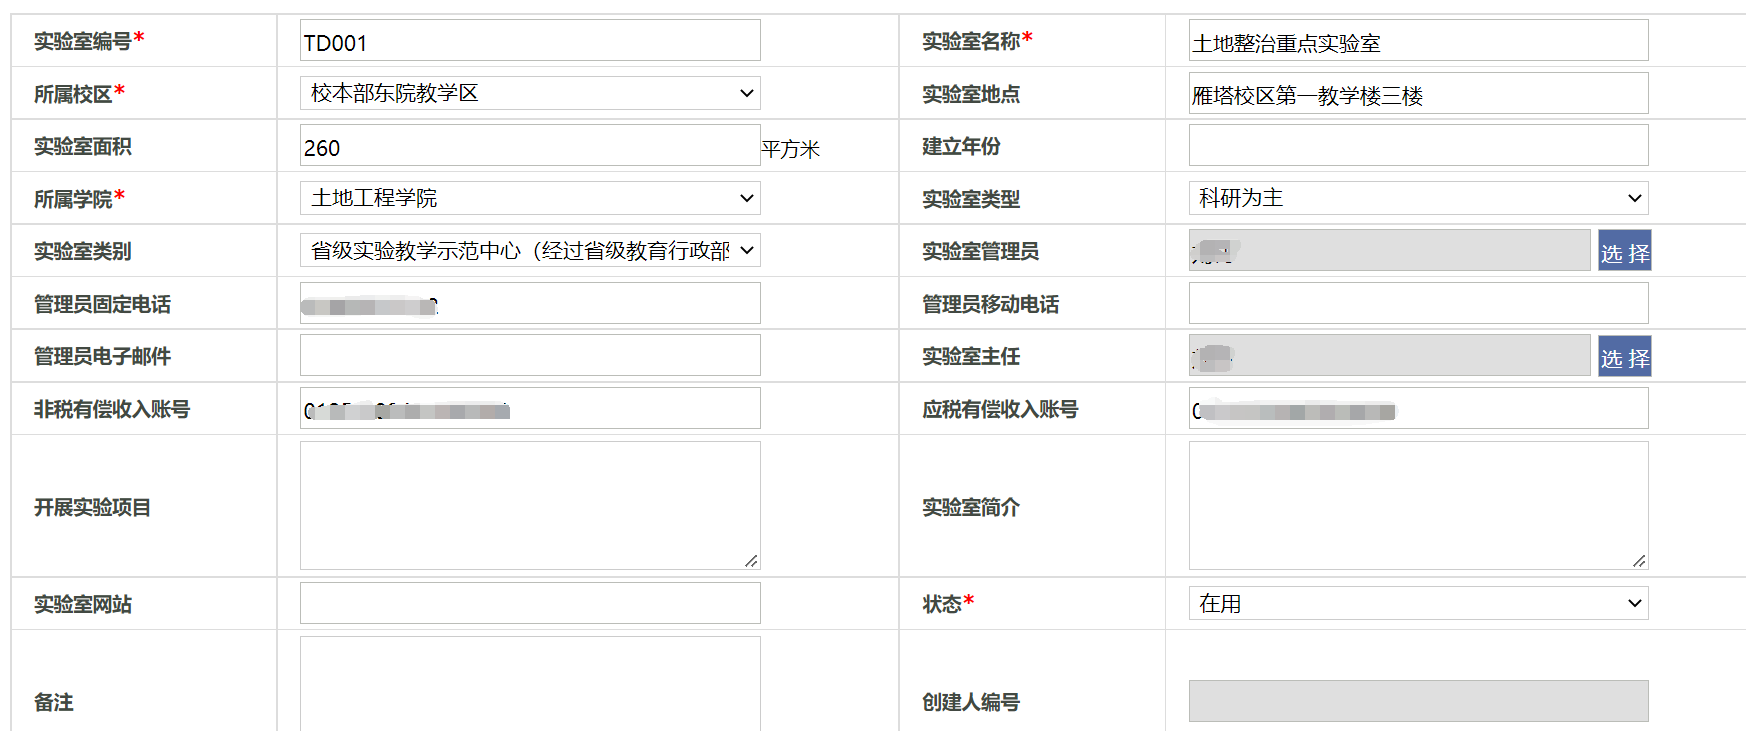Click the 管理员电子邮件 input field
1746x731 pixels.
[530, 356]
